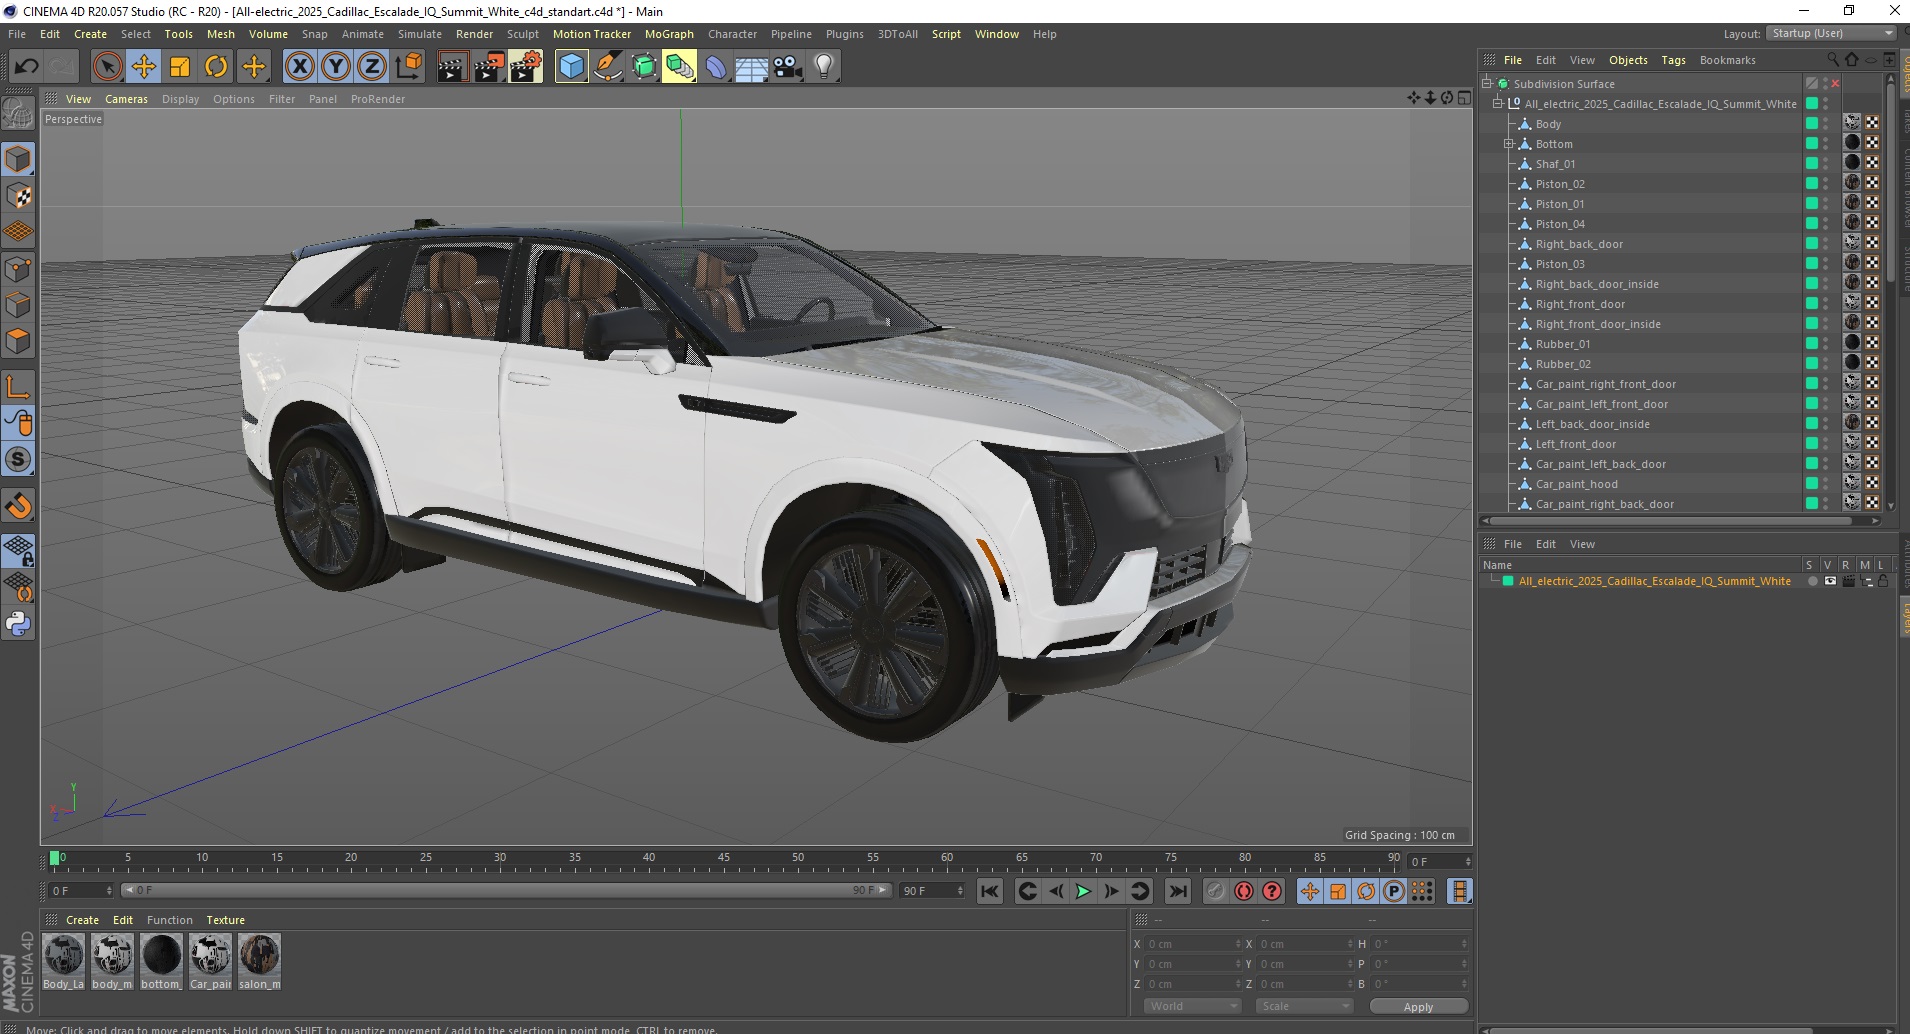Screen dimensions: 1910x1034
Task: Switch to the Tags menu in Object Manager
Action: pyautogui.click(x=1673, y=60)
